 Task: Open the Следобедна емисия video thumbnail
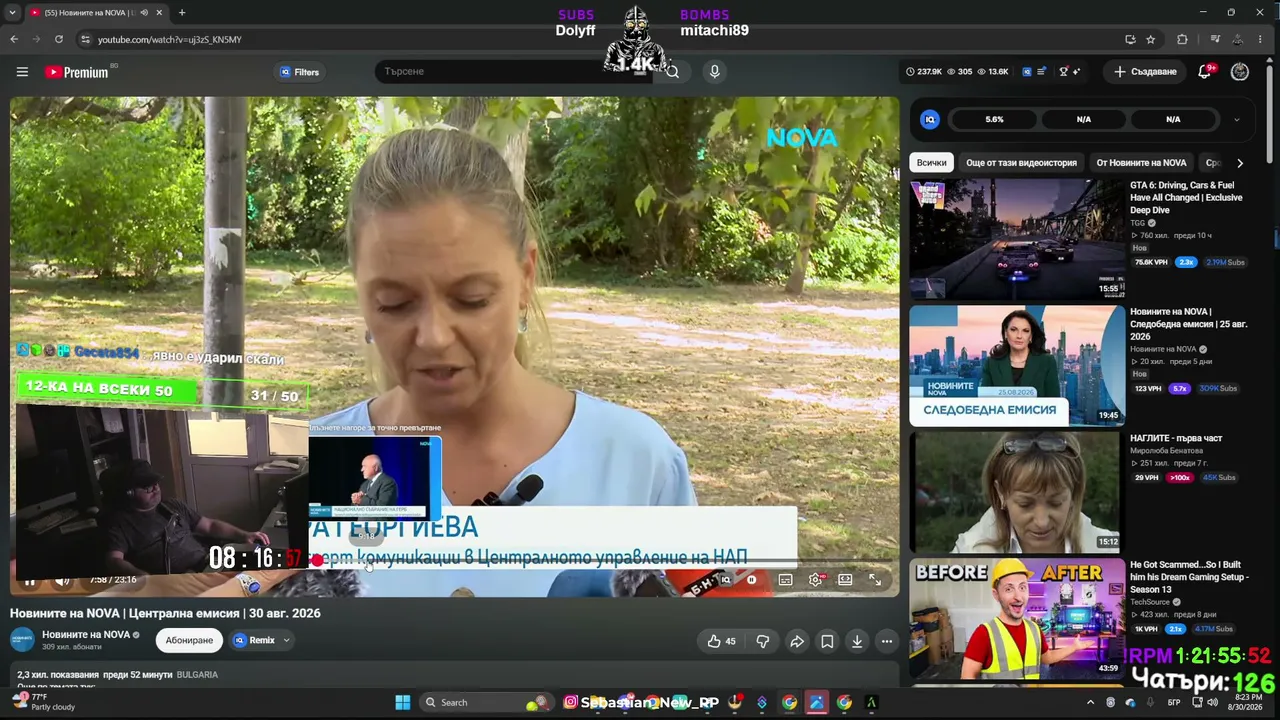coord(1017,366)
